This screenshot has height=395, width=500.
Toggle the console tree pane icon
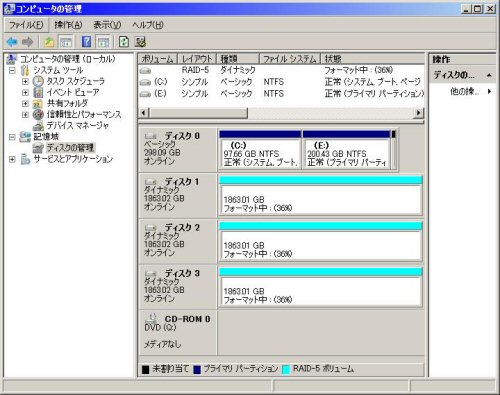click(x=66, y=42)
